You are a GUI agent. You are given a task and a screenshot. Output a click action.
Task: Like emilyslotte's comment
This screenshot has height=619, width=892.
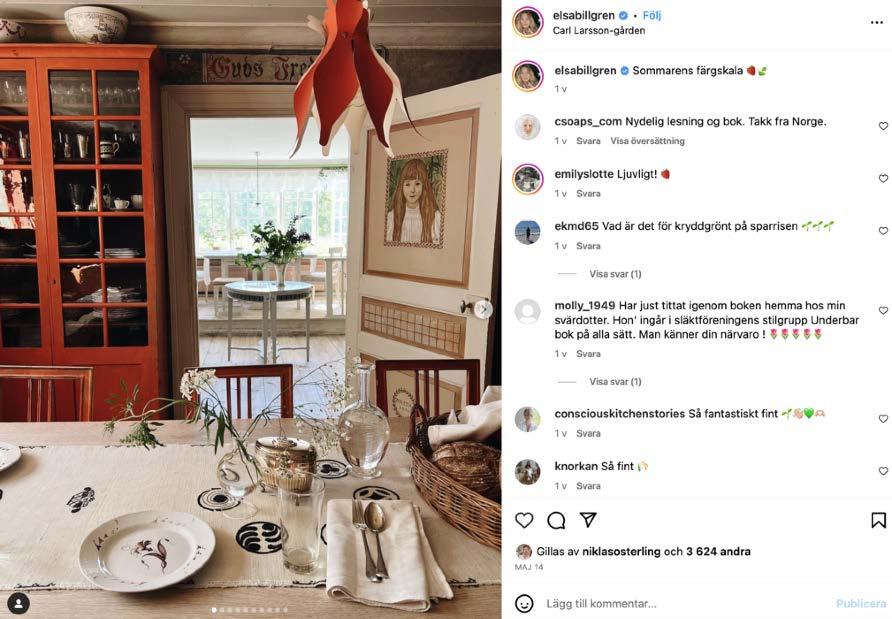[x=883, y=178]
